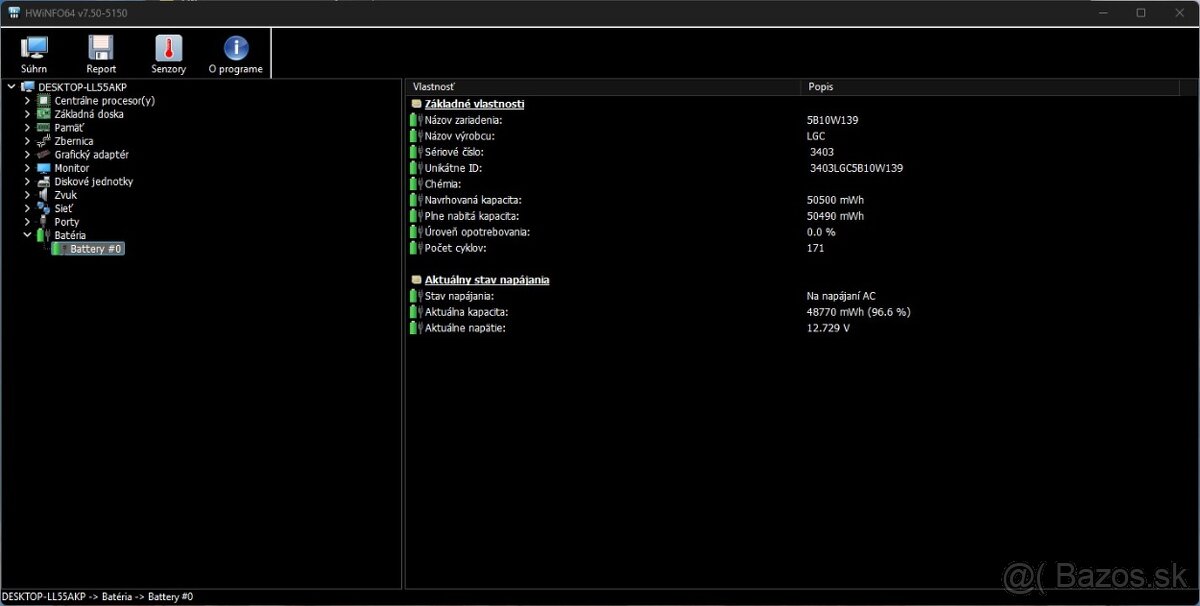Click the disk icon beside Diskové jednotky
The height and width of the screenshot is (606, 1200).
[42, 181]
